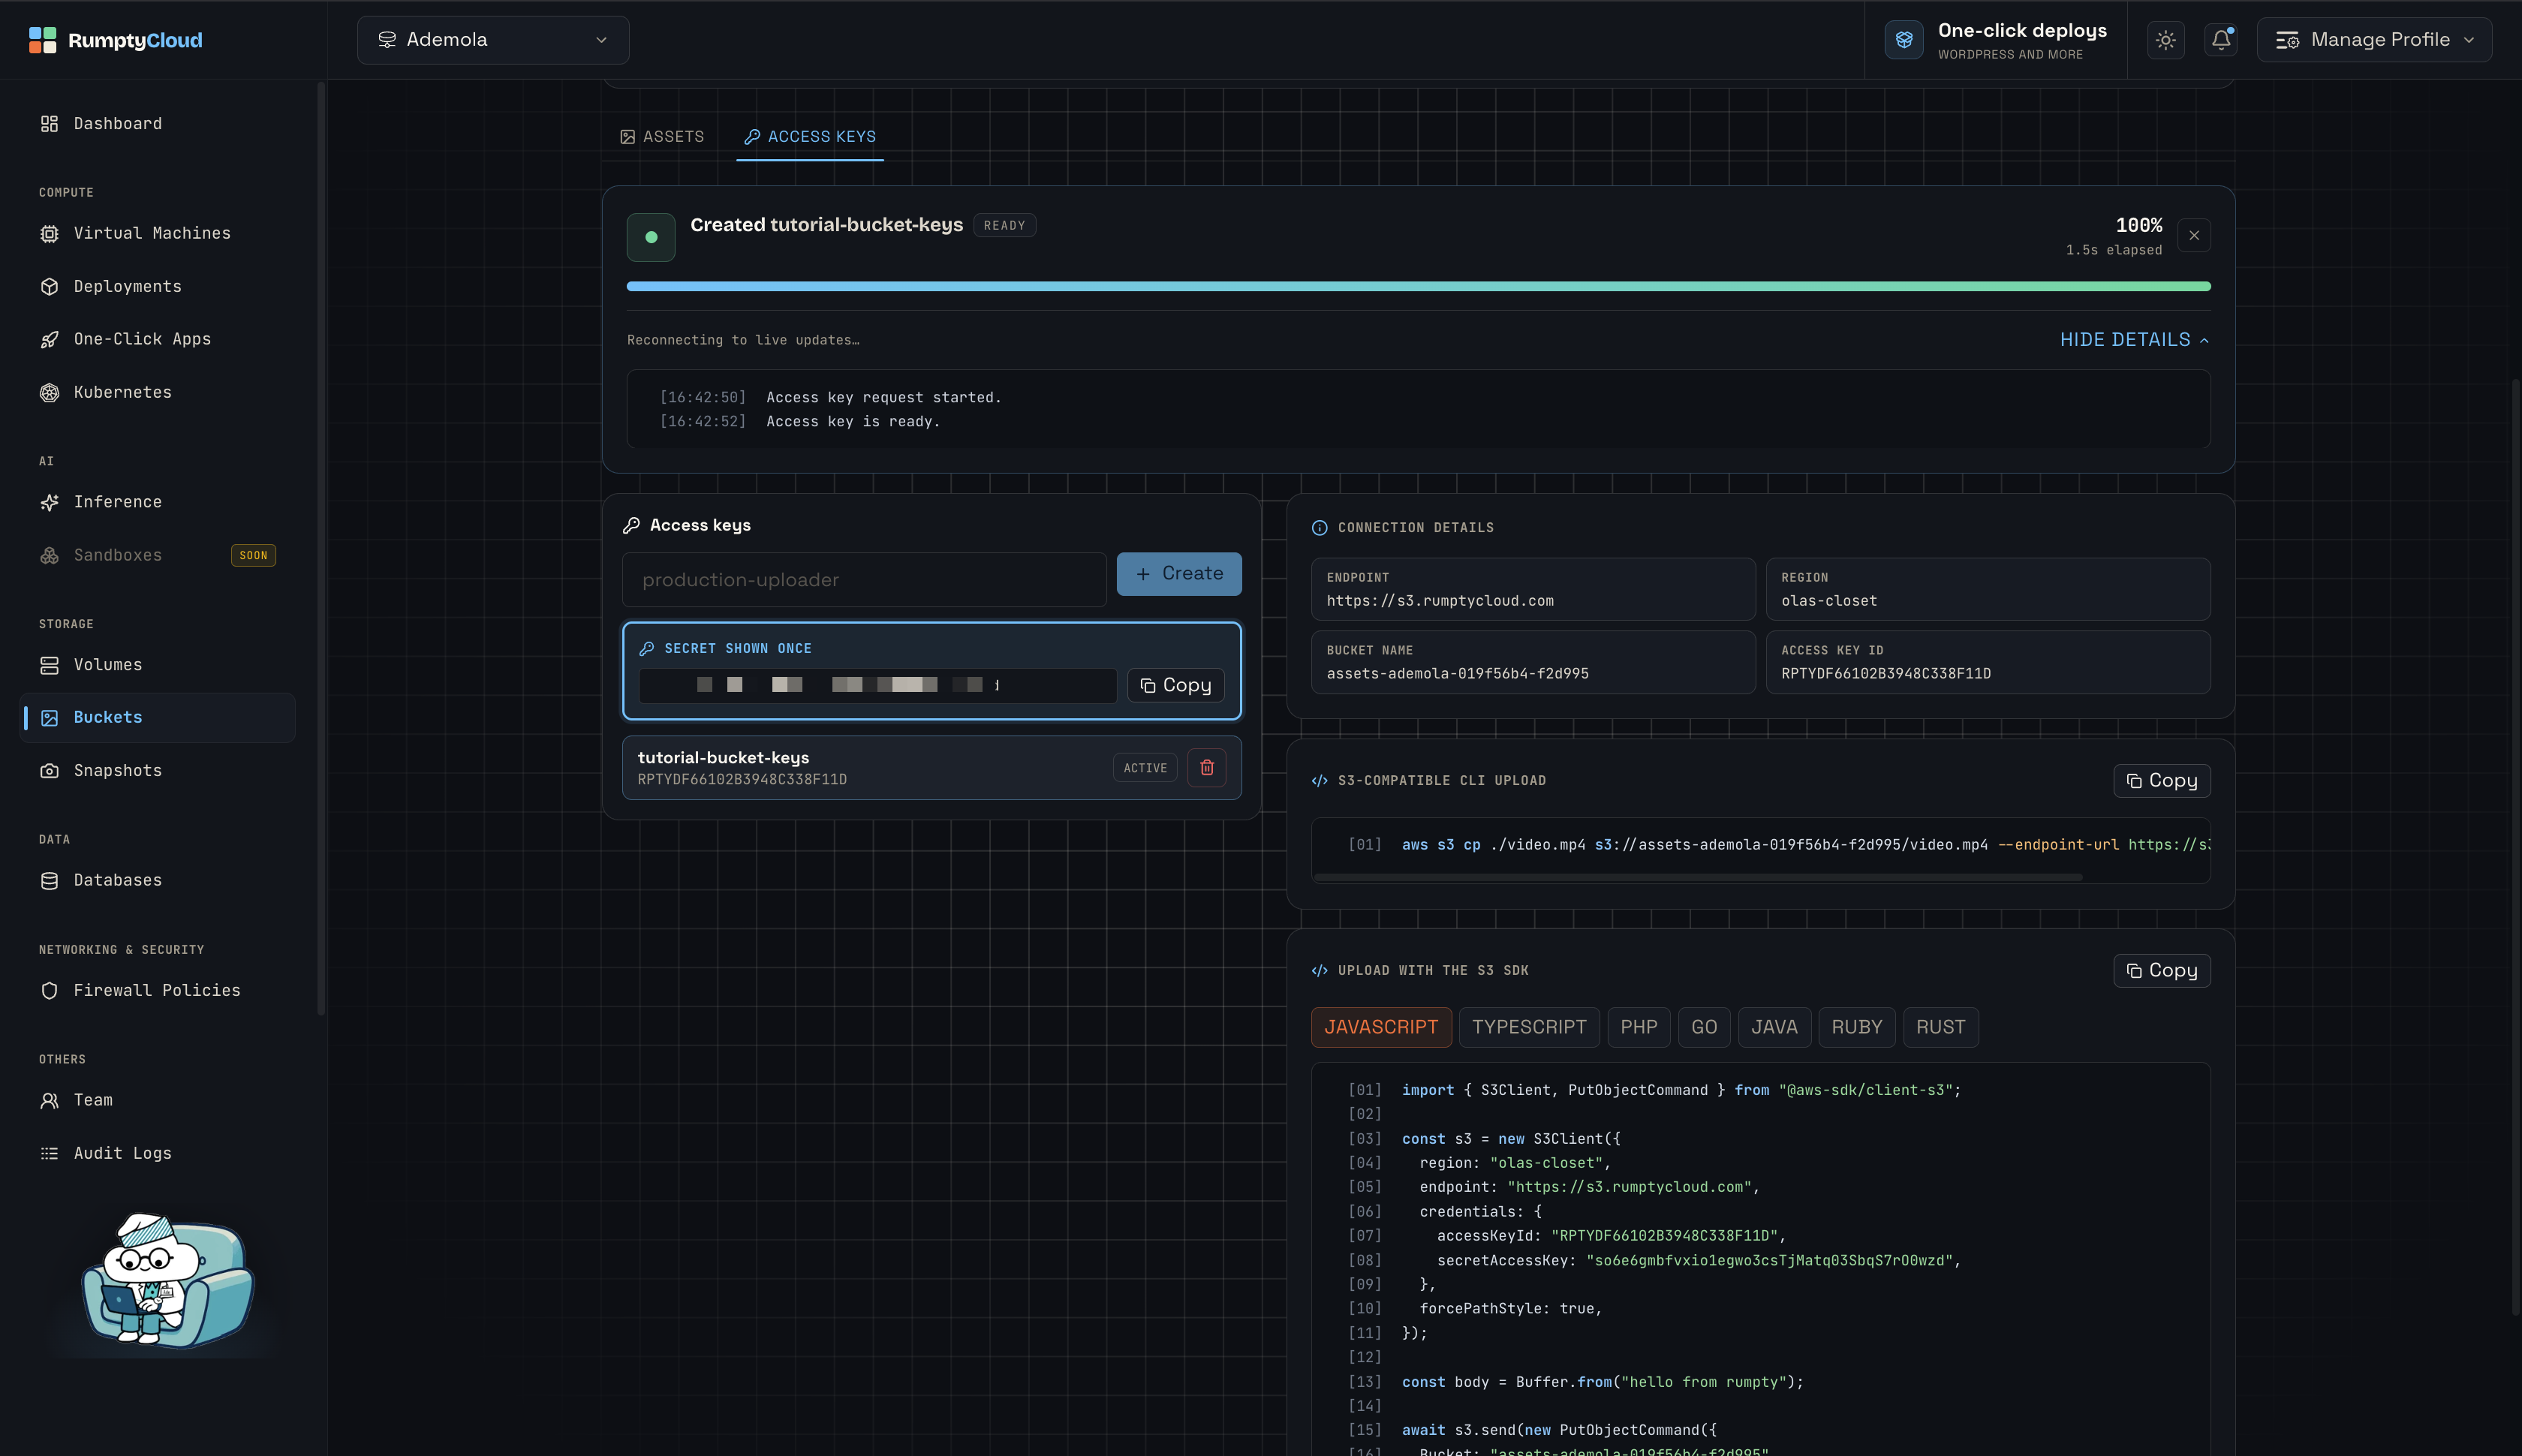Viewport: 2522px width, 1456px height.
Task: Expand Manage Profile menu
Action: click(2374, 40)
